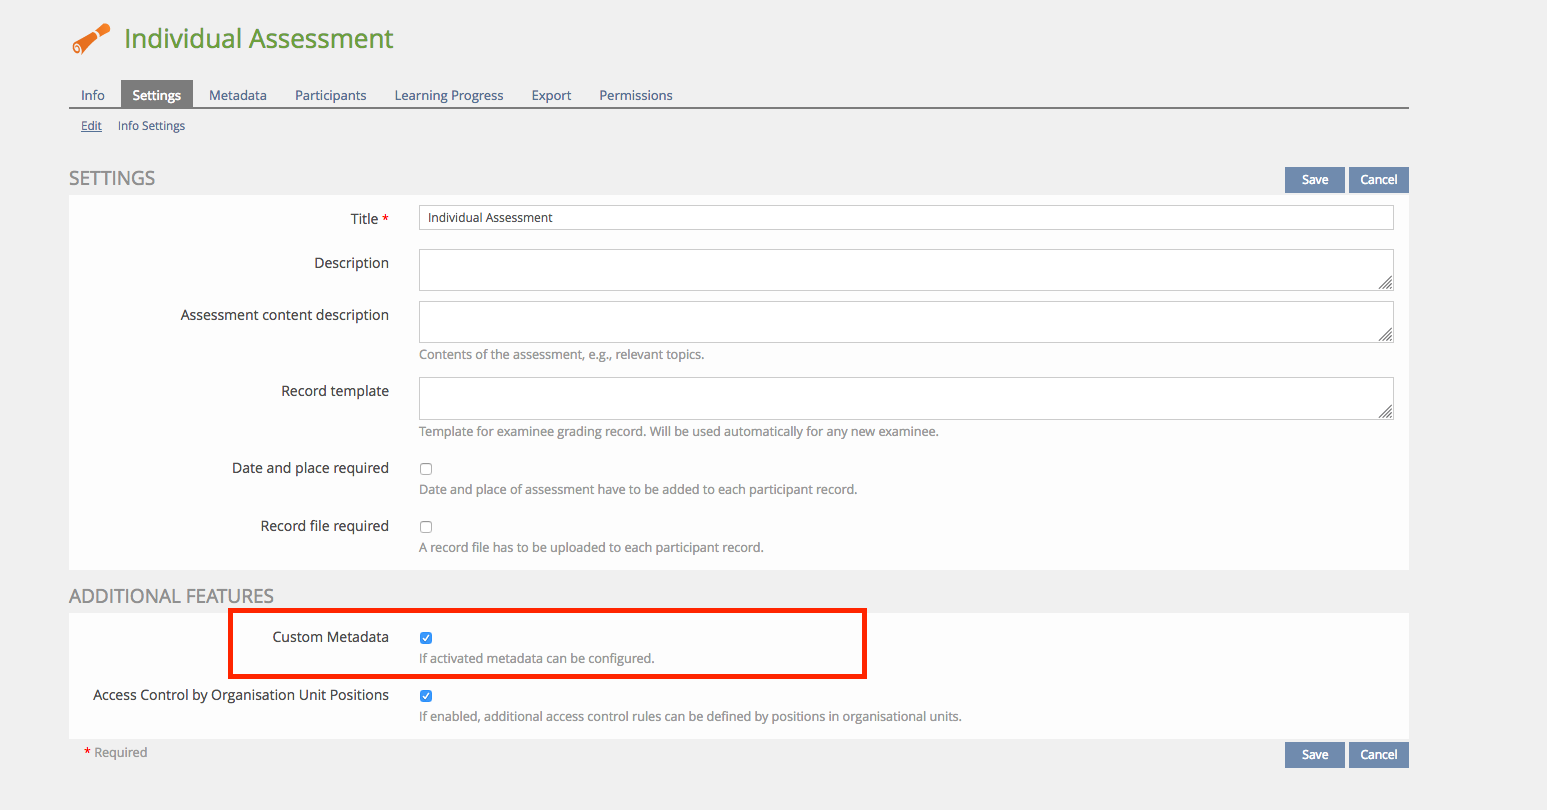Select the Export tab
The image size is (1547, 810).
(x=551, y=95)
